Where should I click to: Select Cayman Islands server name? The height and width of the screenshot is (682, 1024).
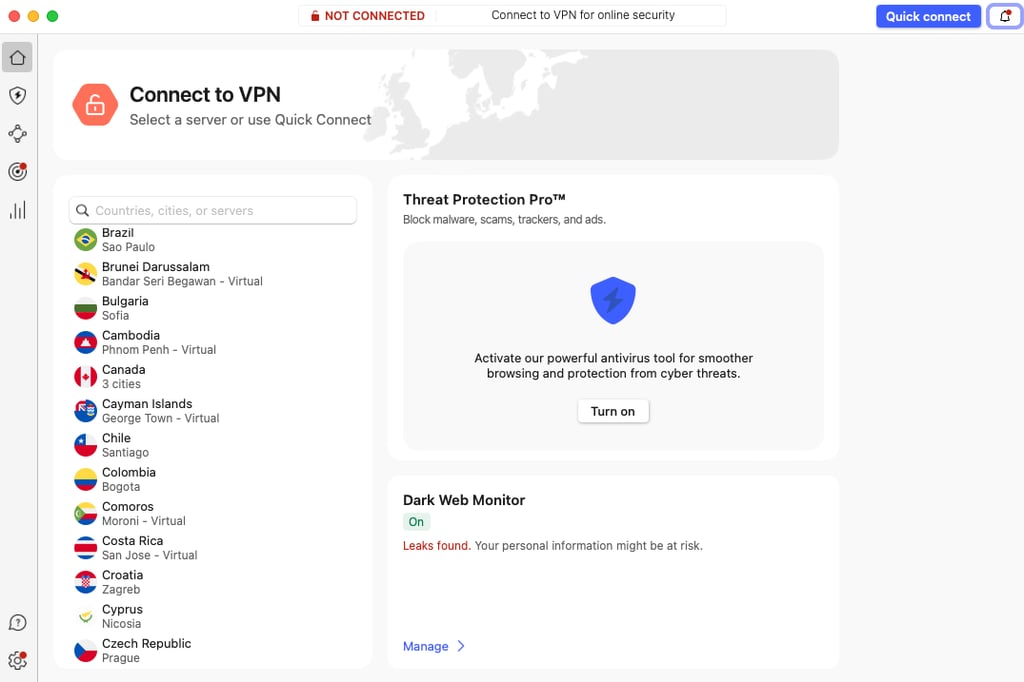pos(147,404)
